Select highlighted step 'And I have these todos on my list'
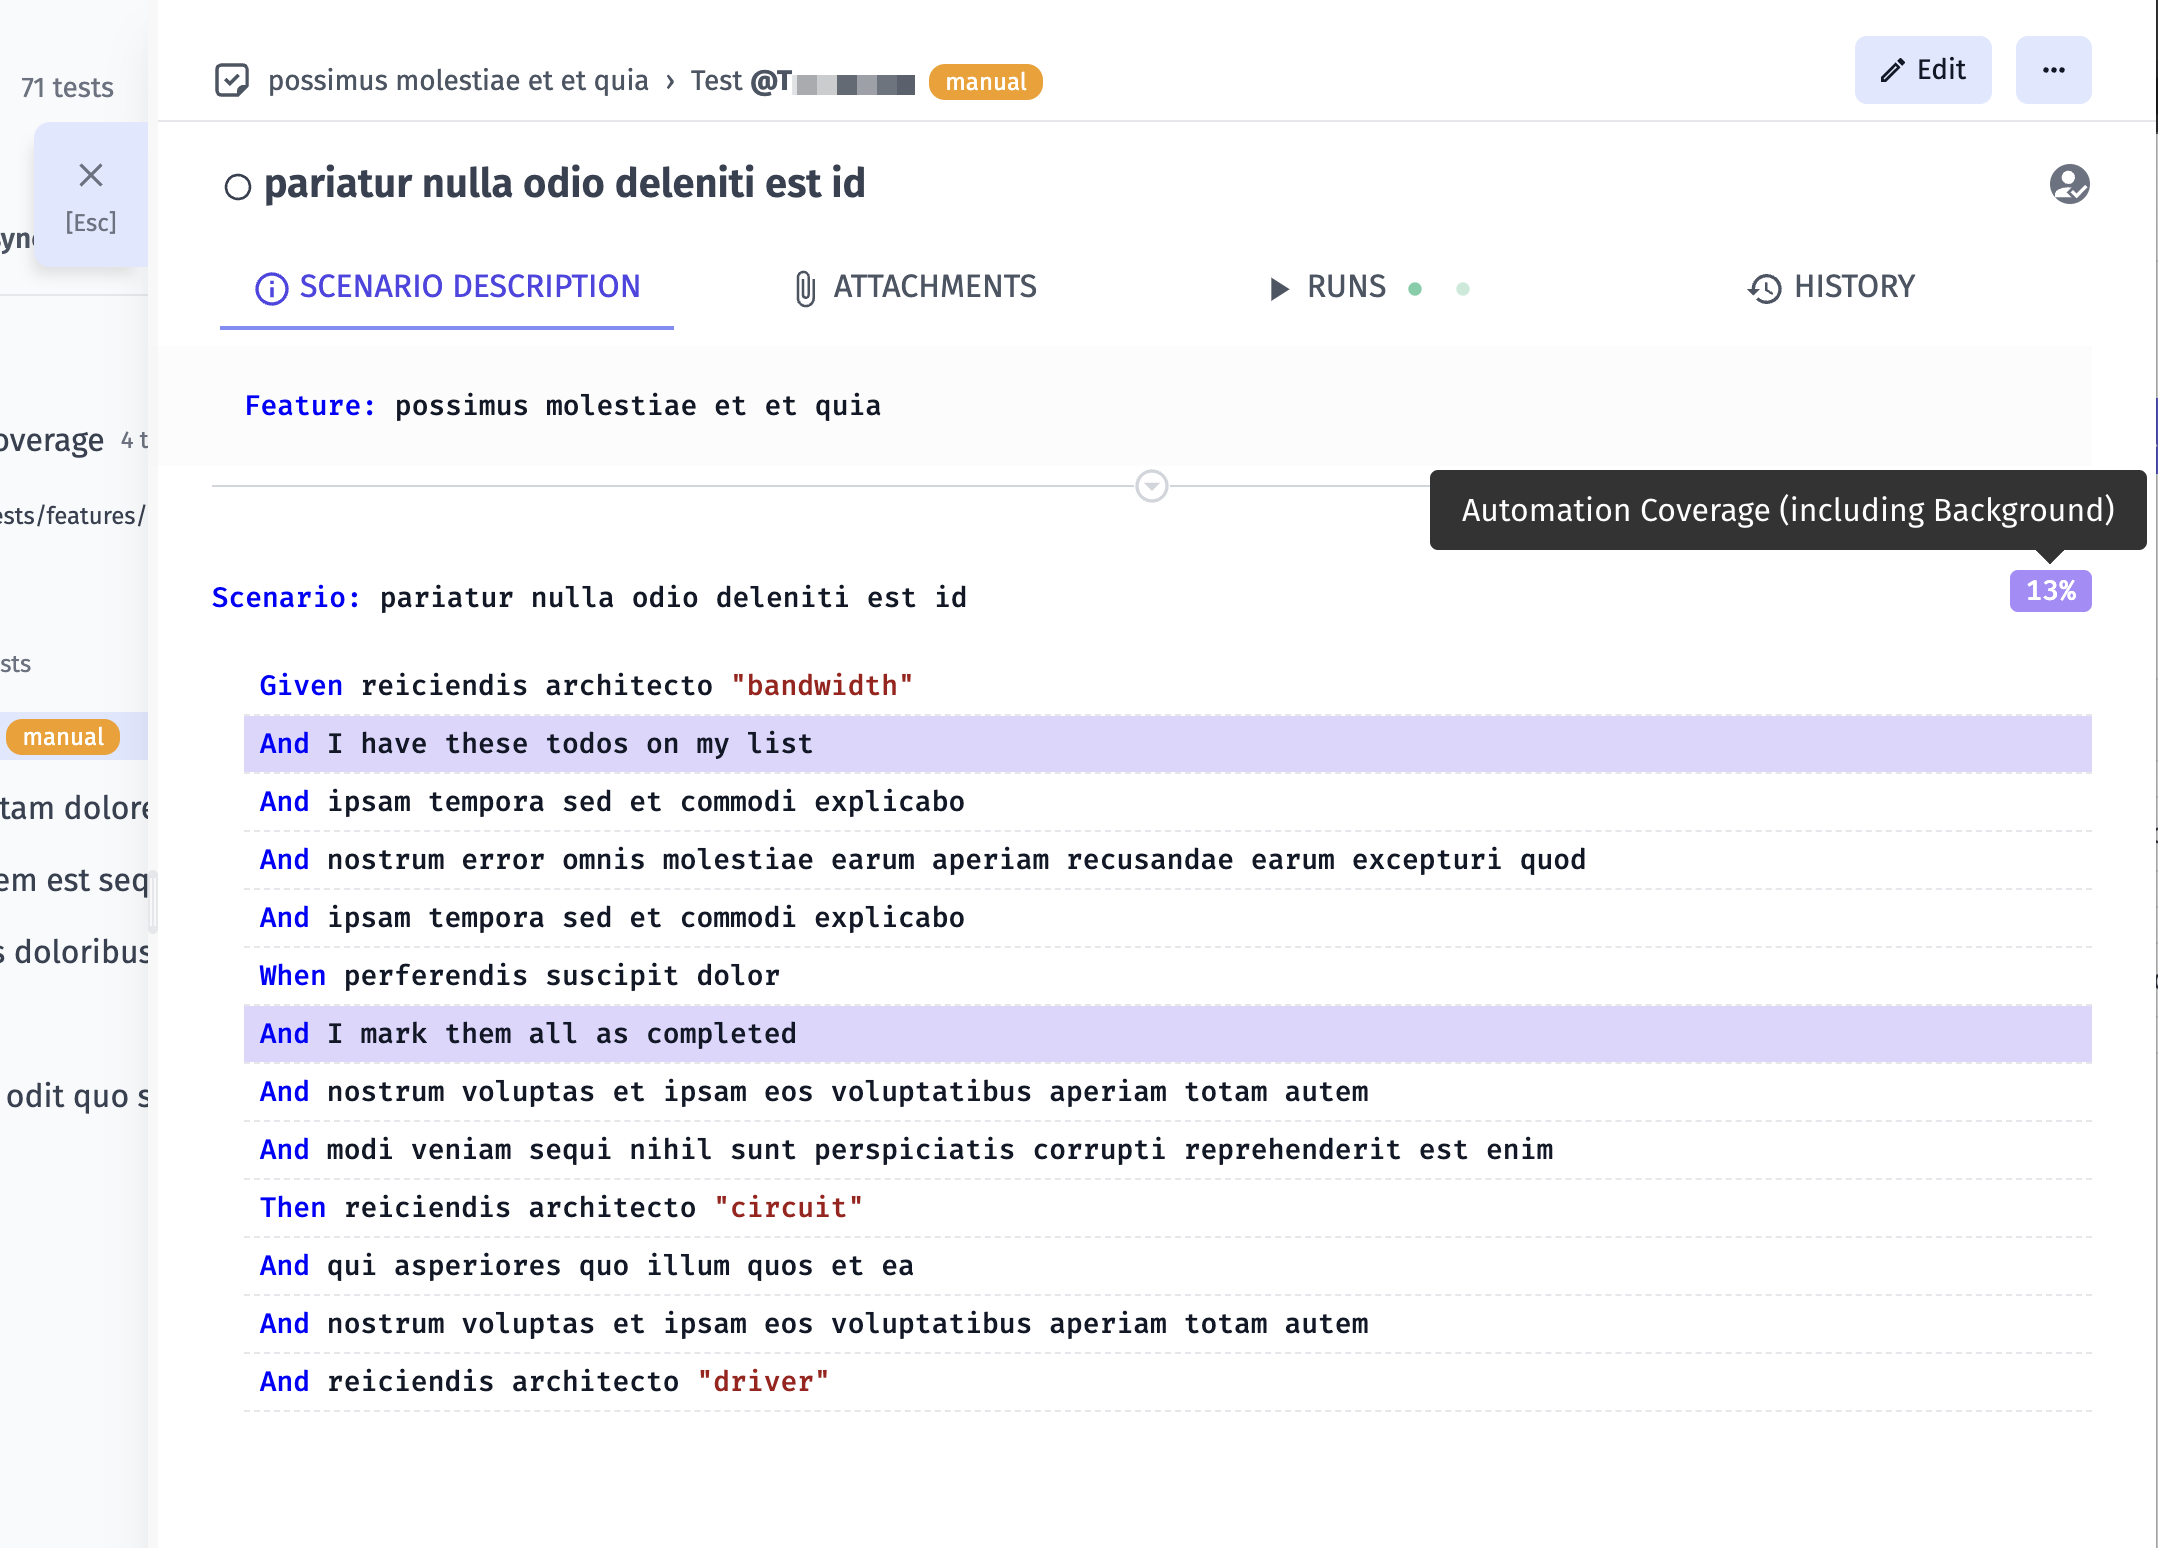The image size is (2158, 1548). point(1168,744)
